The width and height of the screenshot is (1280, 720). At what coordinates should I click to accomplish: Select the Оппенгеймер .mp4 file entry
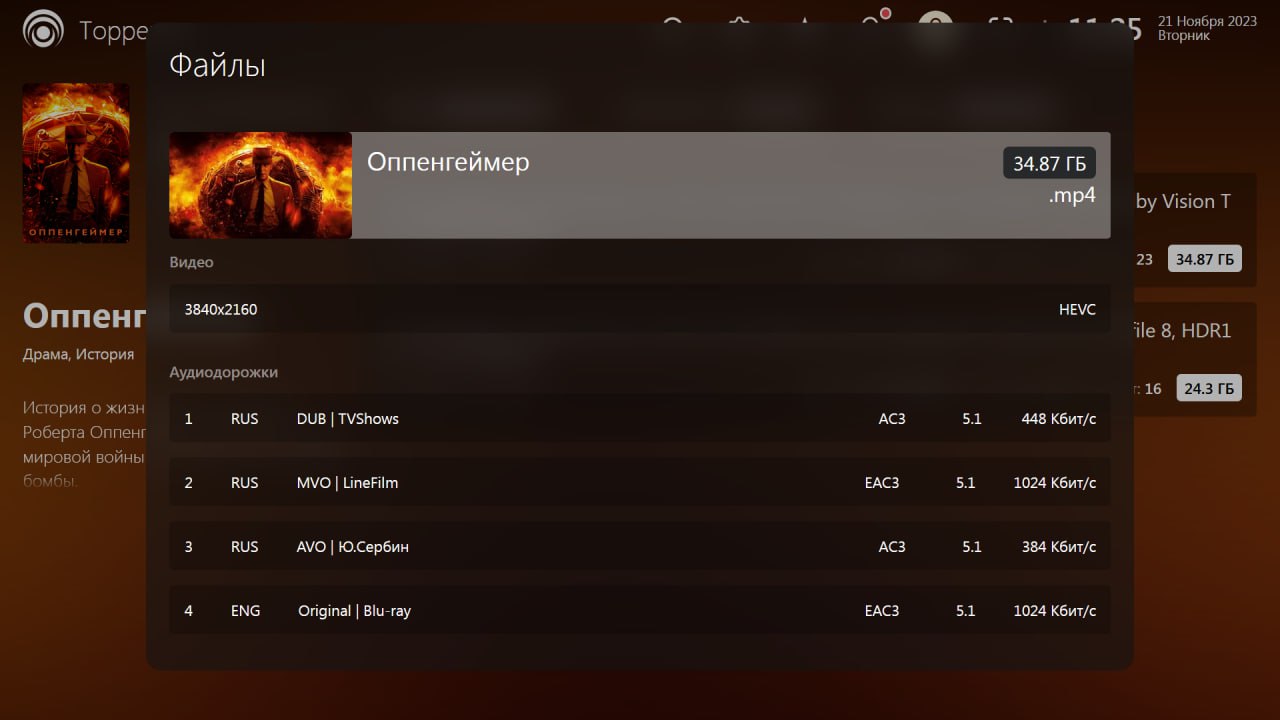click(639, 185)
